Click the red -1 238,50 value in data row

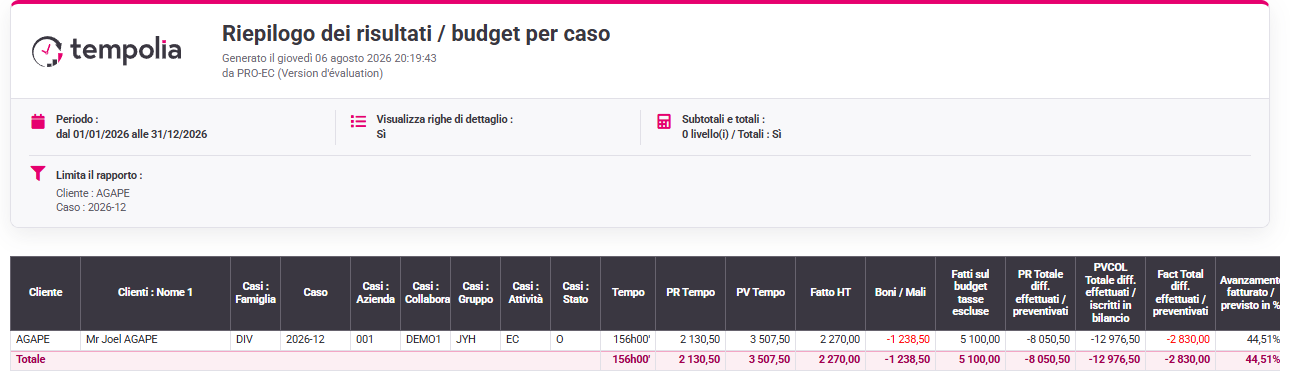908,340
